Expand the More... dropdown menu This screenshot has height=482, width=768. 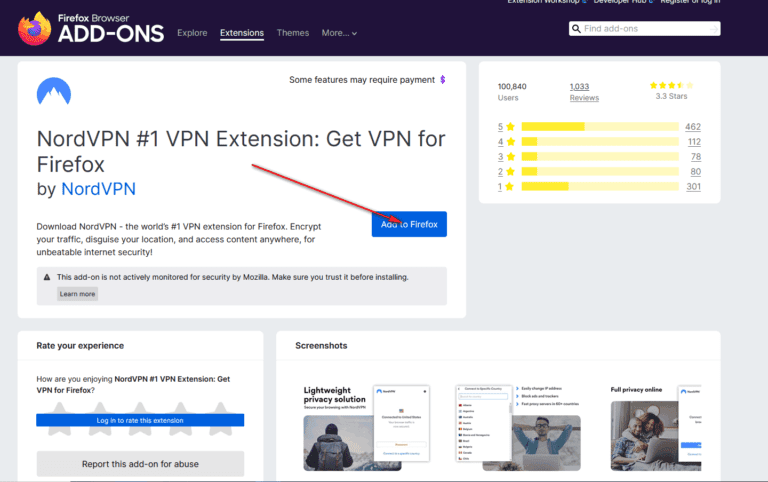click(x=339, y=33)
